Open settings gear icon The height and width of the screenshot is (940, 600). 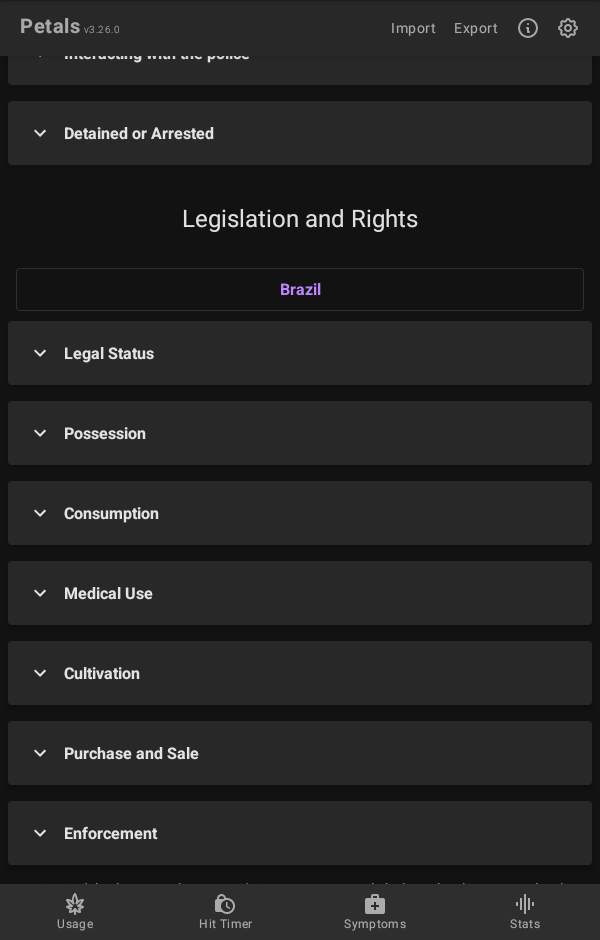pos(568,28)
